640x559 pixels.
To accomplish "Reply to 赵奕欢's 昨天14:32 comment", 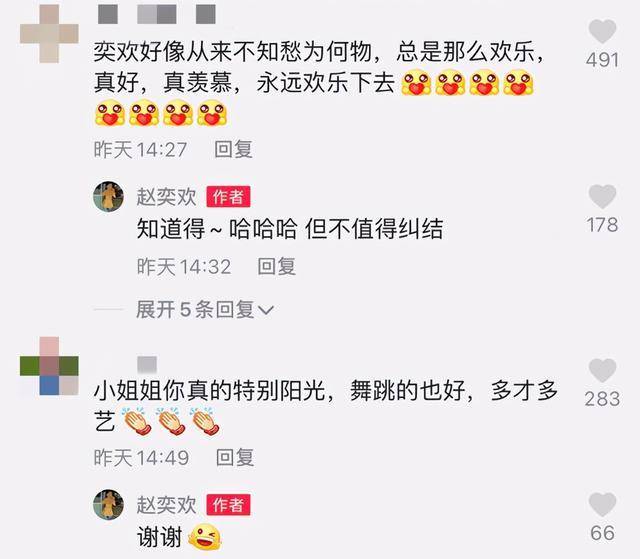I will pyautogui.click(x=277, y=267).
